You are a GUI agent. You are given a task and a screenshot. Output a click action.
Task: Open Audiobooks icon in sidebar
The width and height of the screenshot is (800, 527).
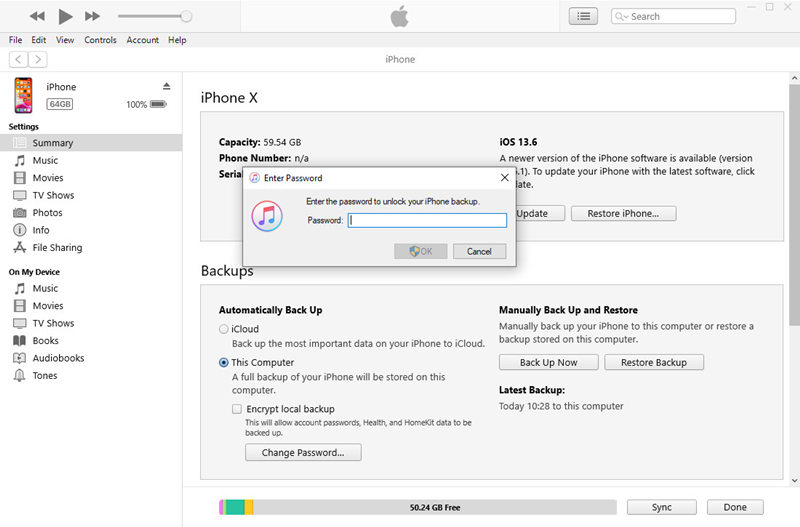pyautogui.click(x=19, y=358)
